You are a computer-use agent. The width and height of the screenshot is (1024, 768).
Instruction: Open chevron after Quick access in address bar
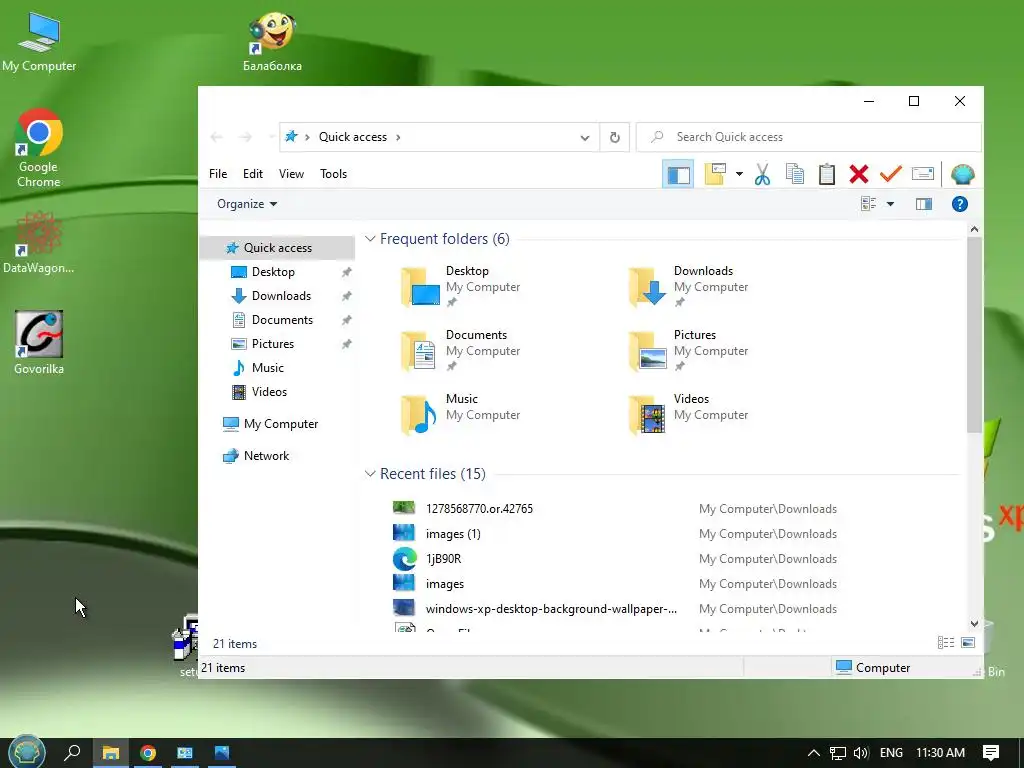[x=398, y=137]
